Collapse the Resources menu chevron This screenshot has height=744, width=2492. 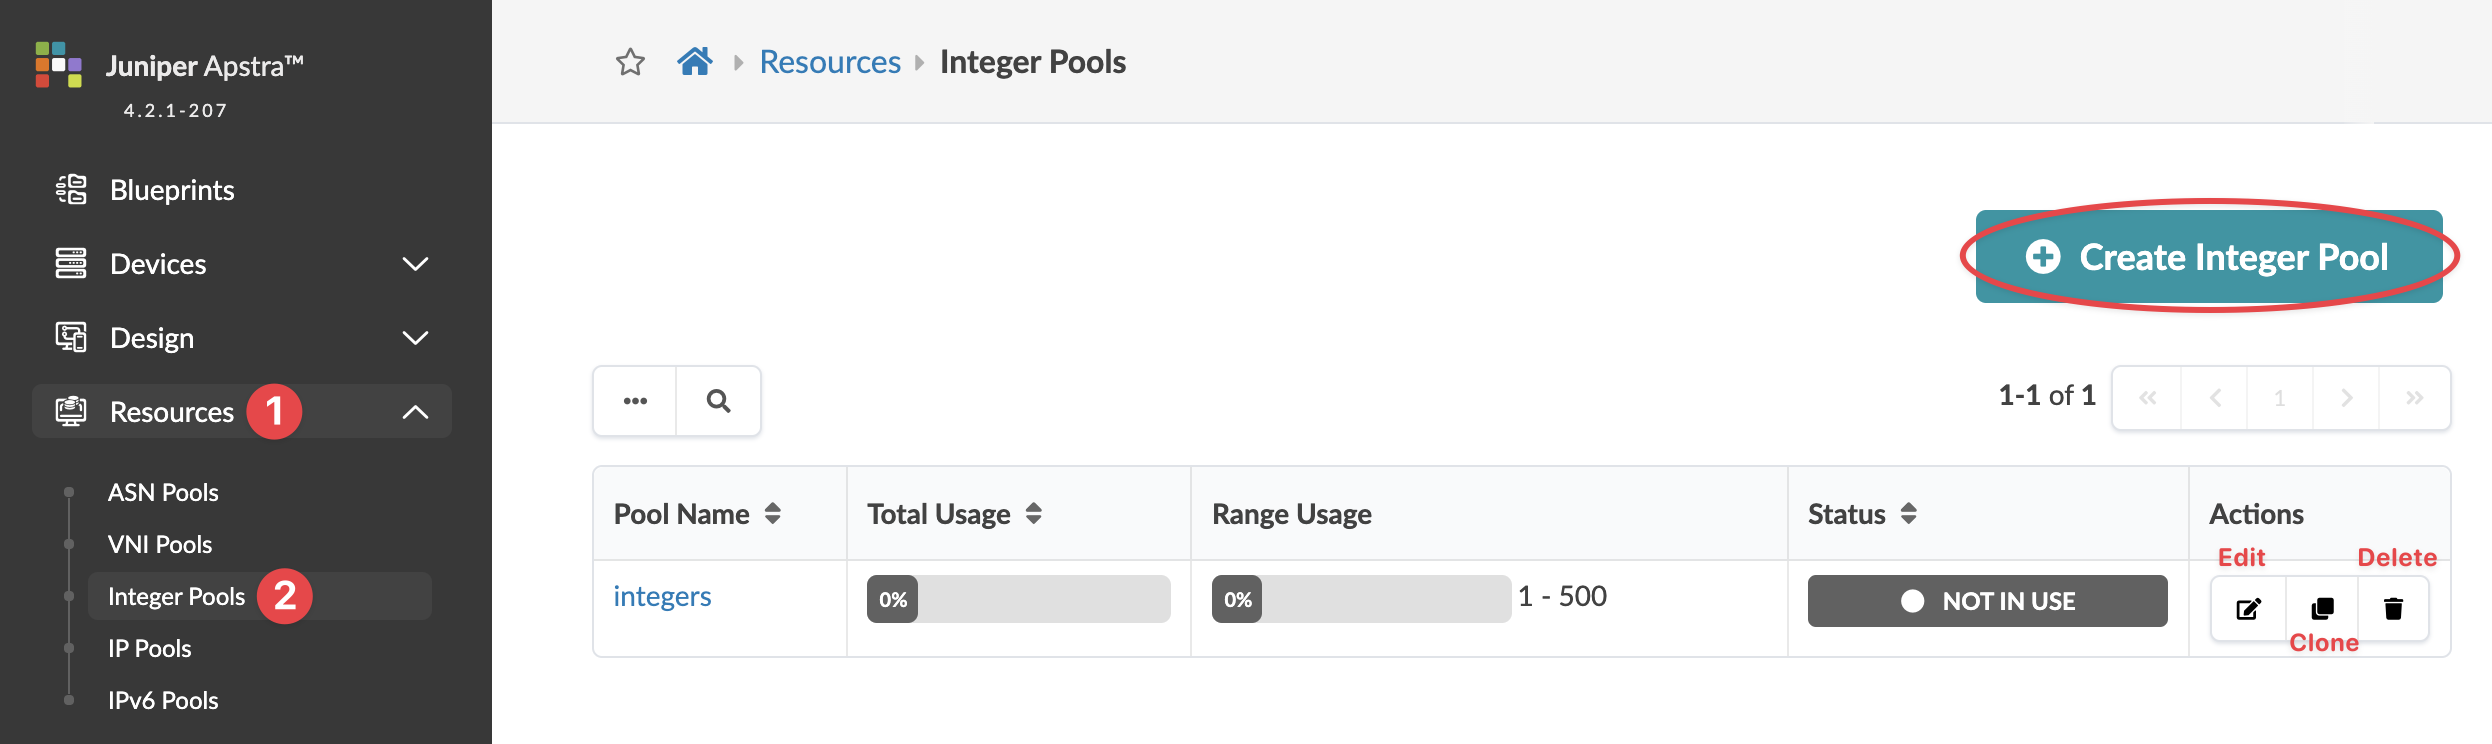tap(415, 412)
